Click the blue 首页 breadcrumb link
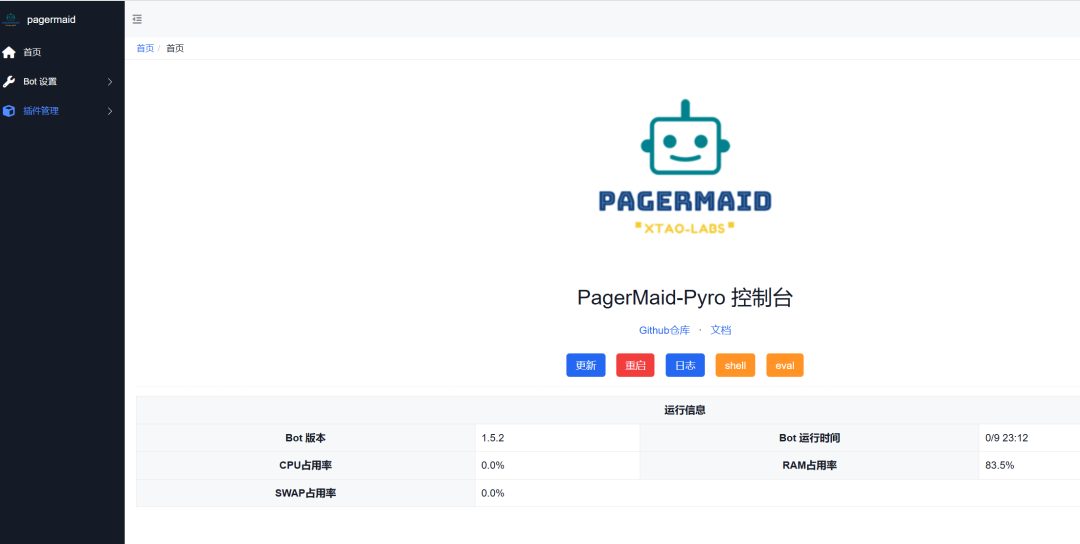 (145, 48)
